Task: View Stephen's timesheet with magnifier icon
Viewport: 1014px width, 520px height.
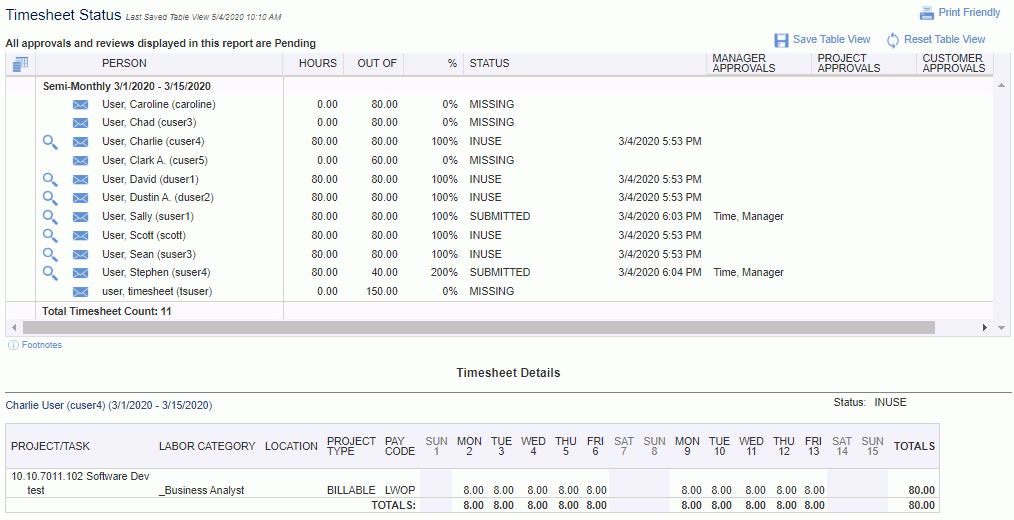Action: pyautogui.click(x=50, y=273)
